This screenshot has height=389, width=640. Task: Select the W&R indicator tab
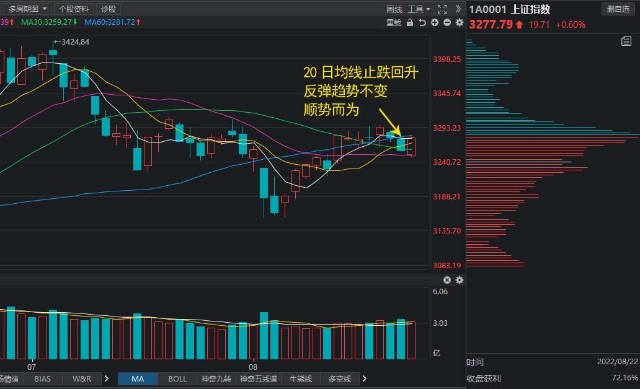point(82,379)
